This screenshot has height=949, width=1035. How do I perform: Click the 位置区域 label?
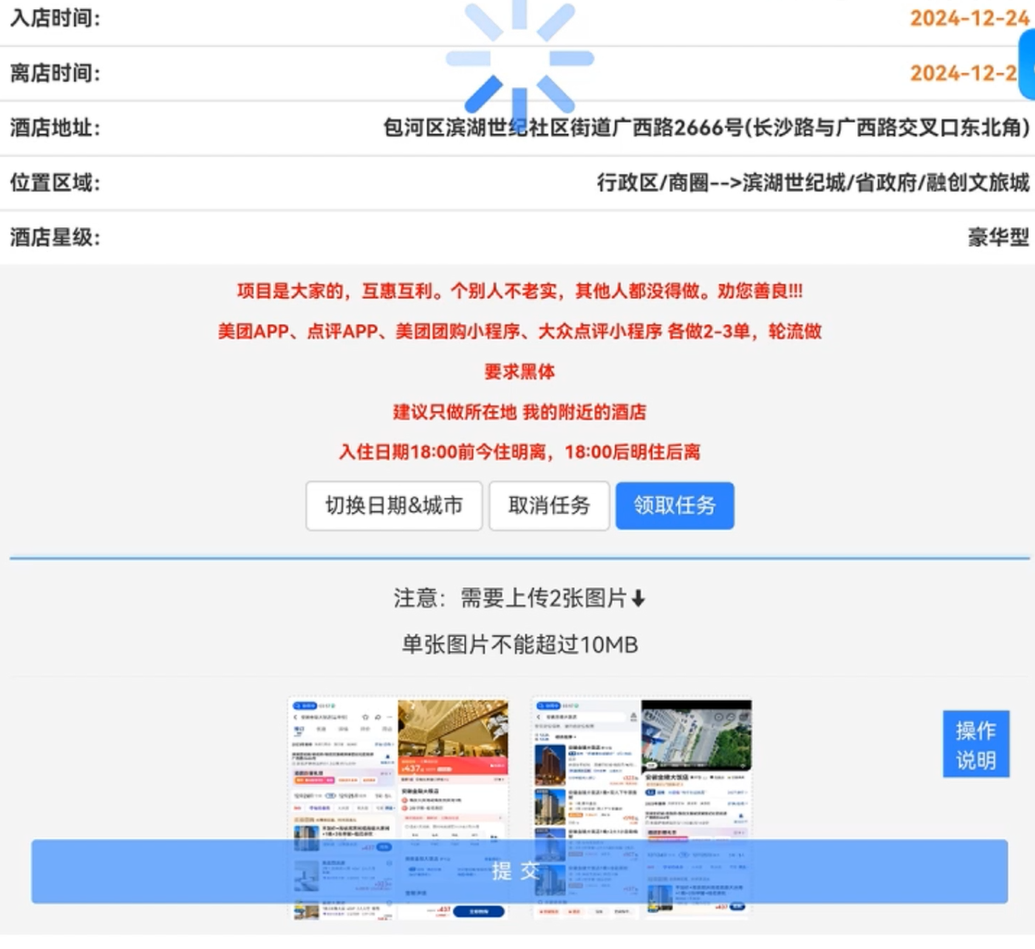click(x=55, y=182)
